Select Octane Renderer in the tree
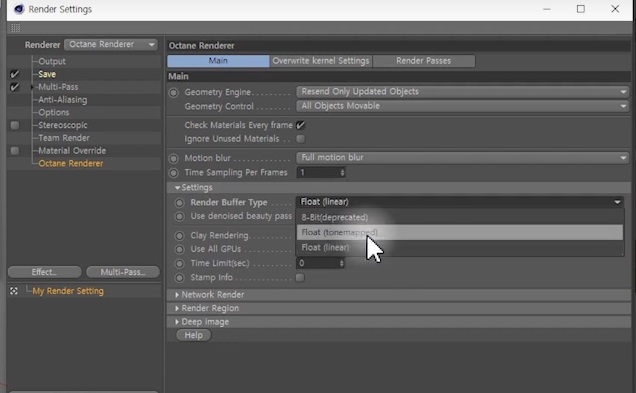The image size is (636, 393). (71, 163)
